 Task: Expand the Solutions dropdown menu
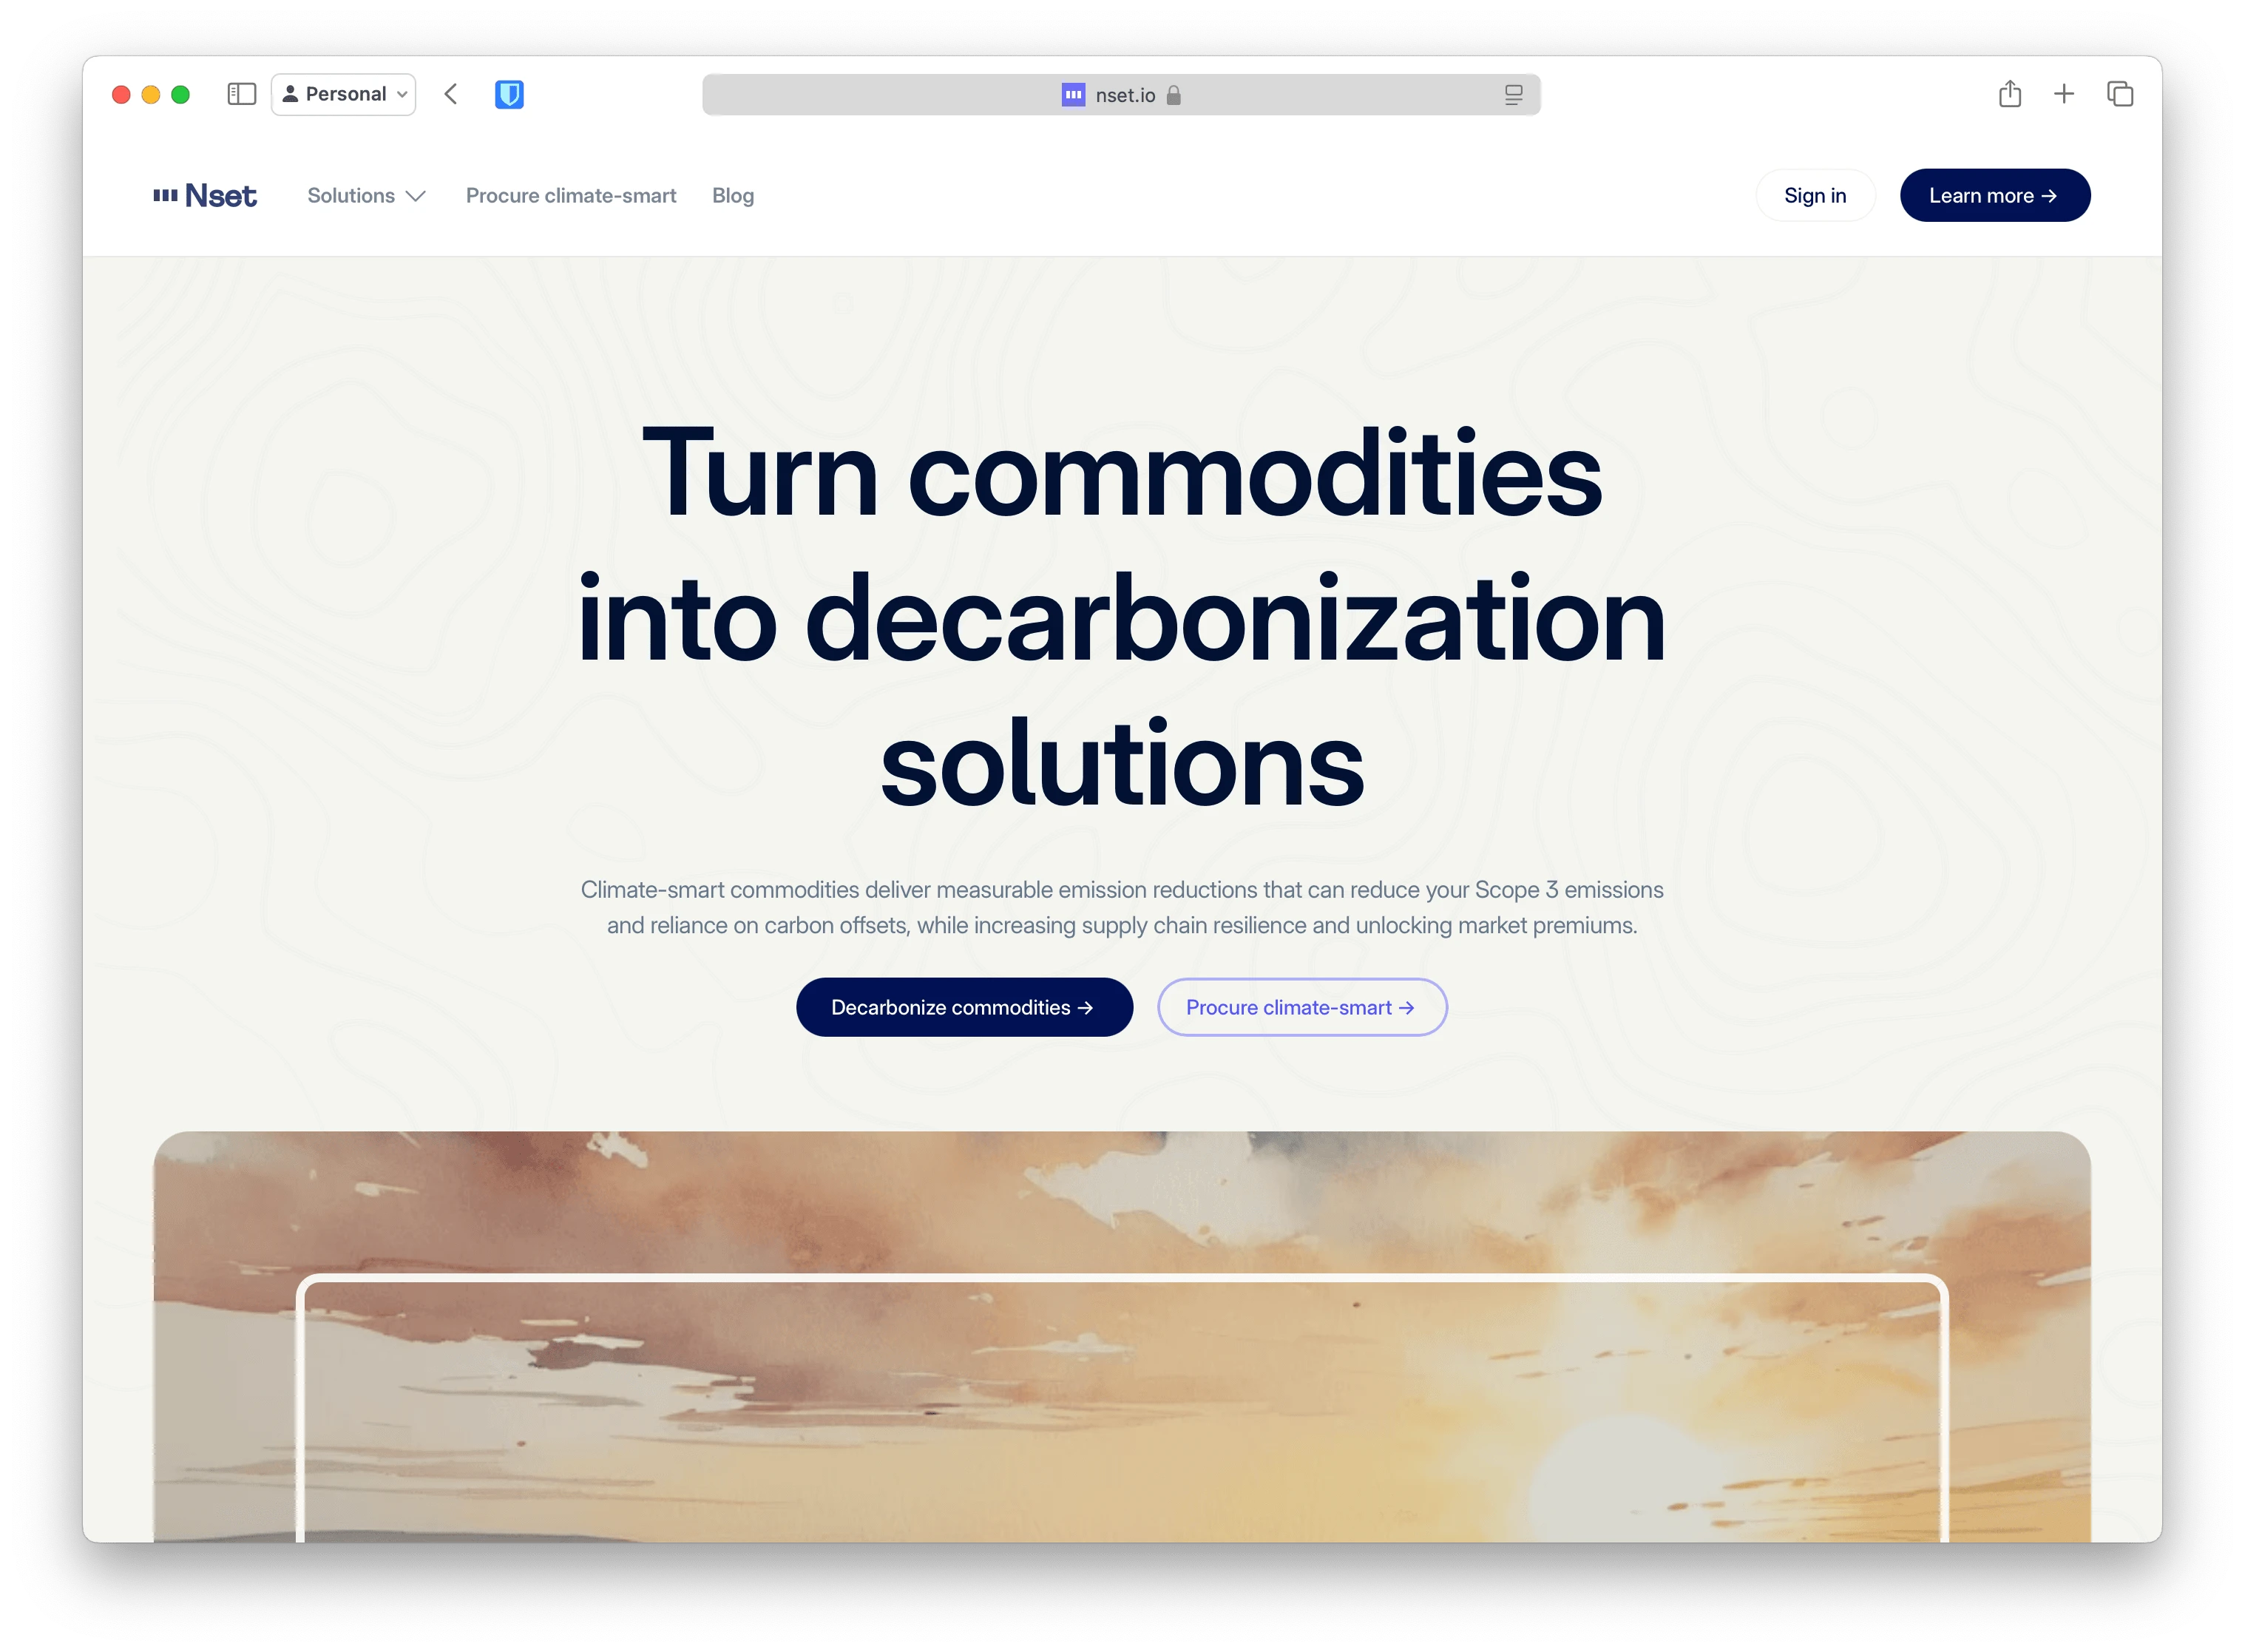(366, 195)
